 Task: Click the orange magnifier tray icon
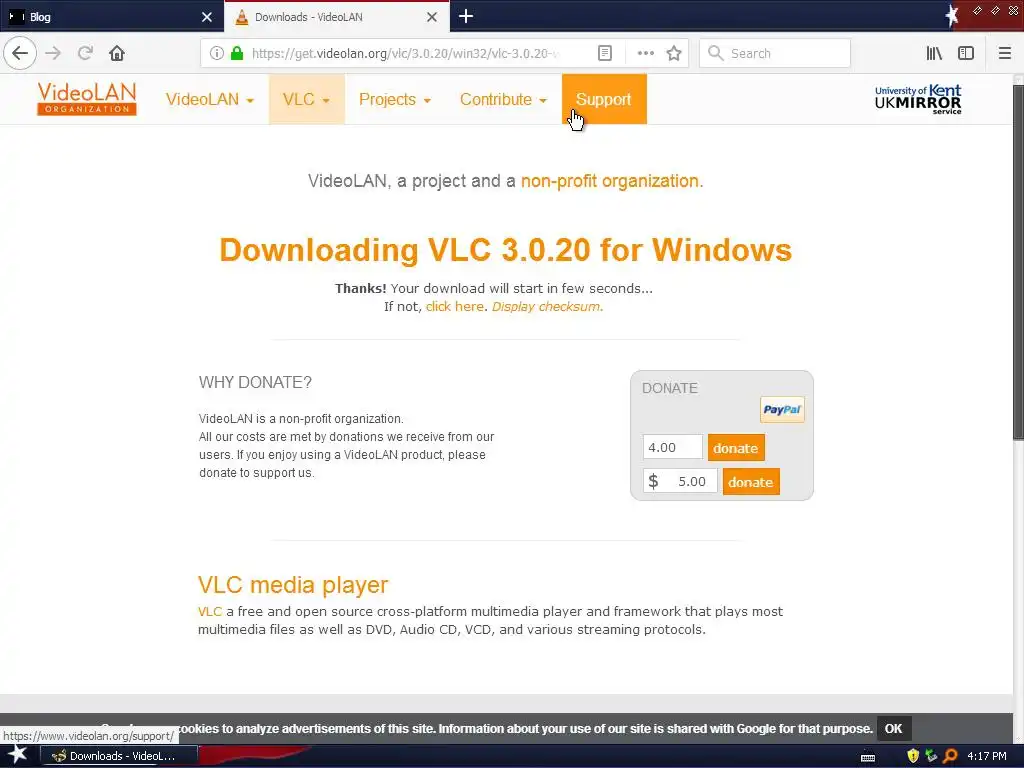(950, 756)
